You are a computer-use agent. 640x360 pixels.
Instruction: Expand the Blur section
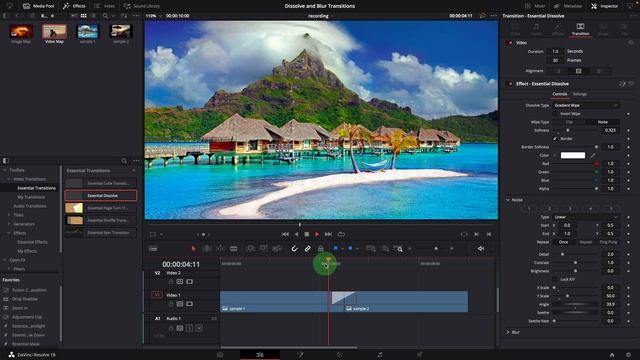(508, 332)
